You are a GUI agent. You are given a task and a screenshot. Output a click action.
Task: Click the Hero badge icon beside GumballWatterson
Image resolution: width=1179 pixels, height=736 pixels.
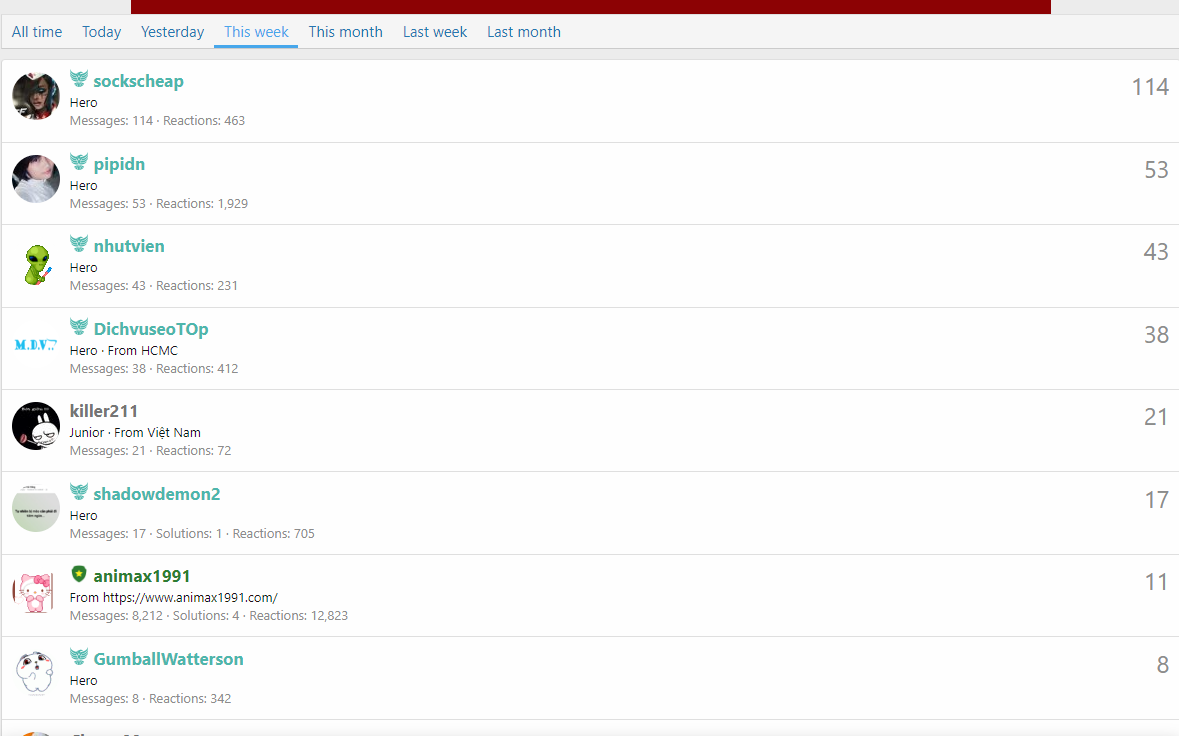[79, 656]
